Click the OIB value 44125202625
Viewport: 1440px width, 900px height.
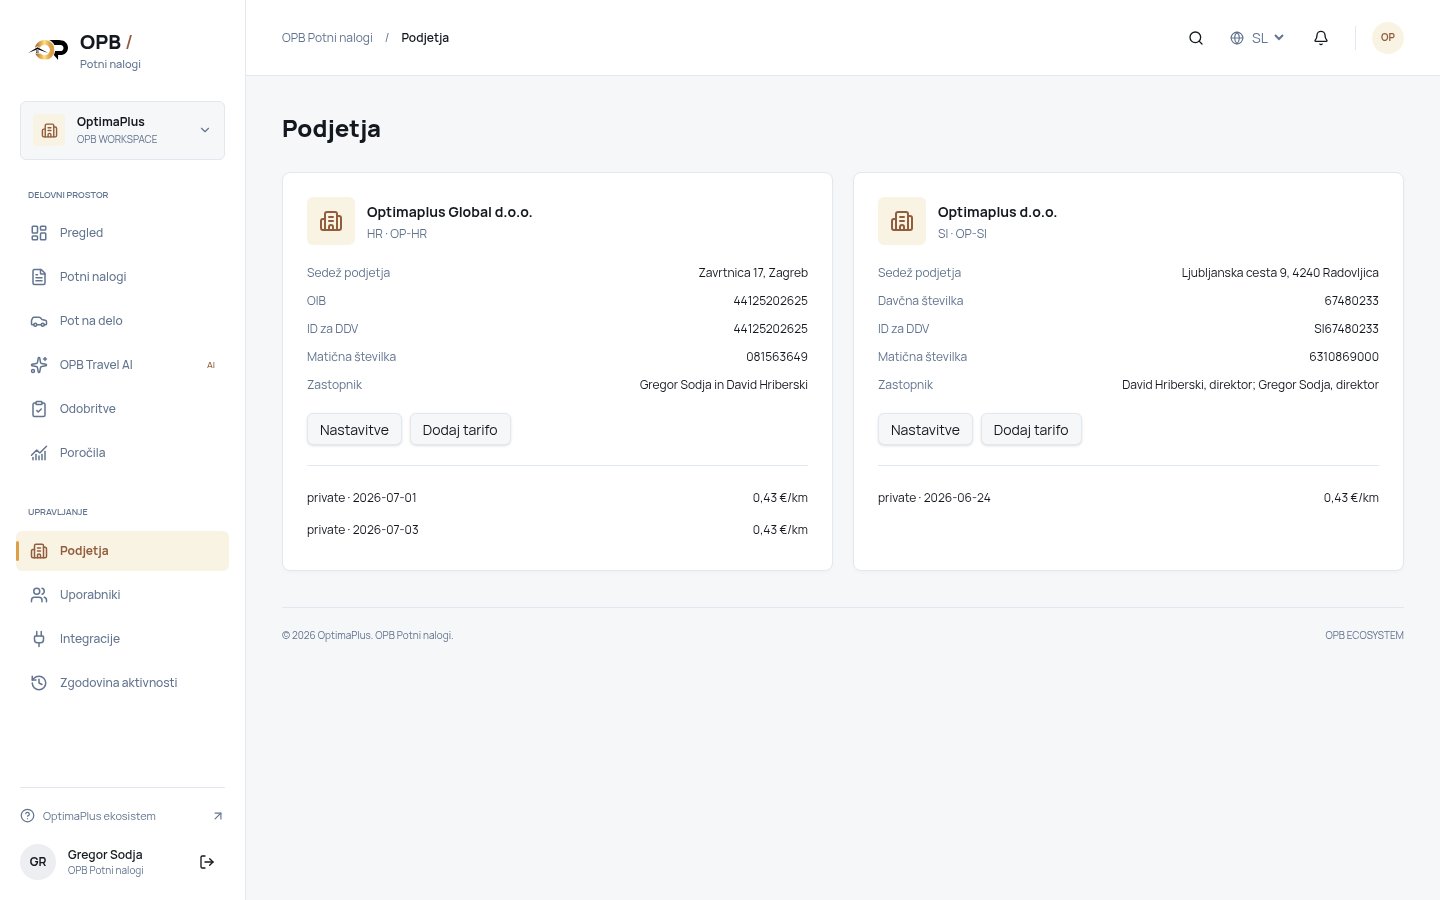[x=770, y=301]
